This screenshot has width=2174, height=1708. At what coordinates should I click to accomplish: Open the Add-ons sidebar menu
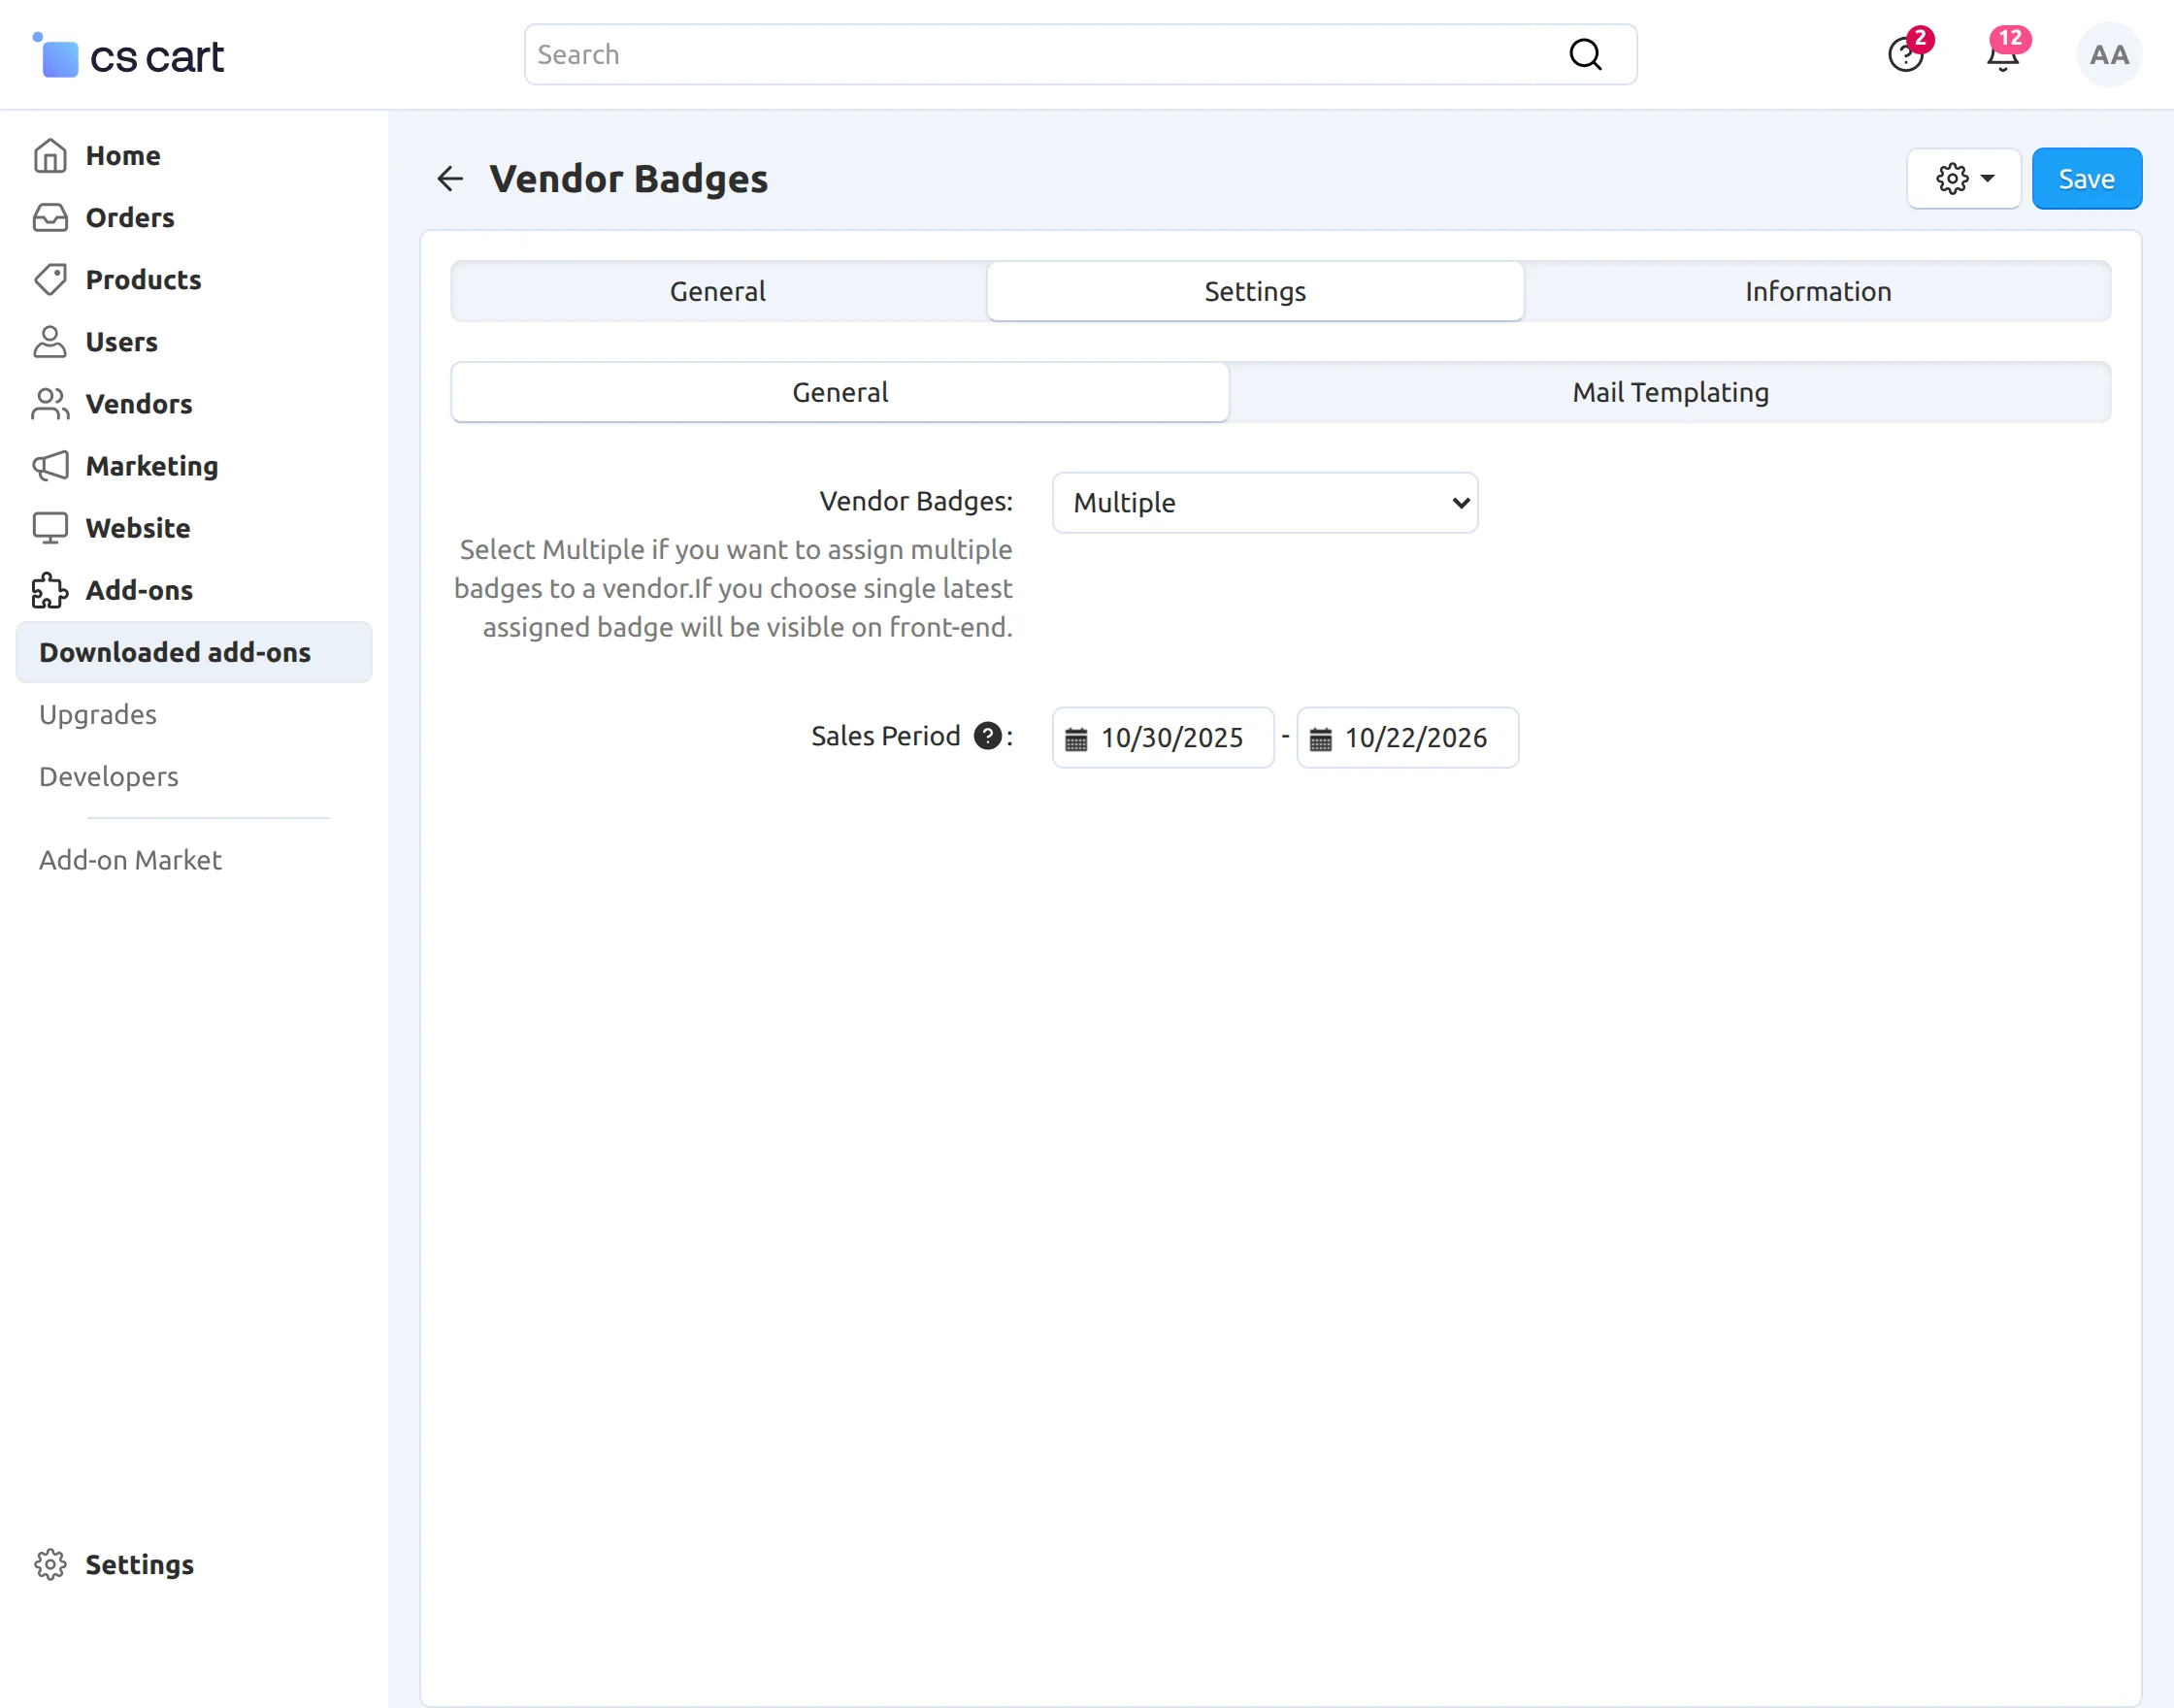click(139, 590)
